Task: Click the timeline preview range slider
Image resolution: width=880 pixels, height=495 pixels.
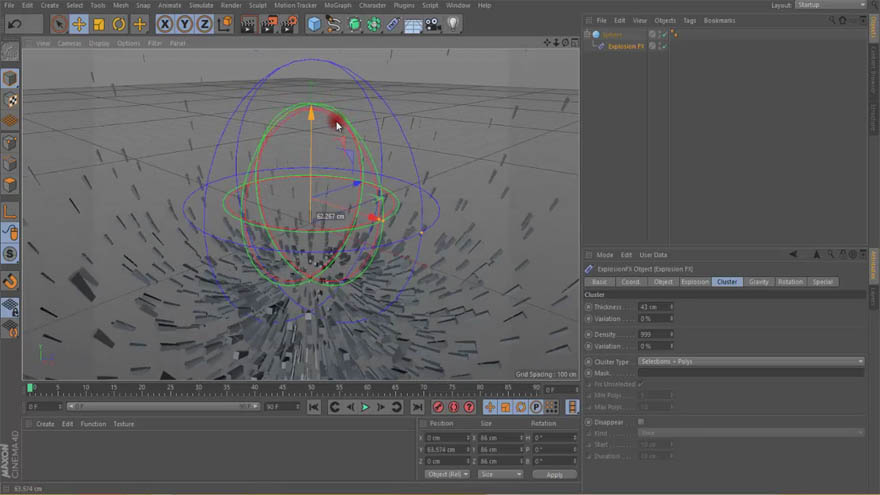Action: pyautogui.click(x=163, y=406)
